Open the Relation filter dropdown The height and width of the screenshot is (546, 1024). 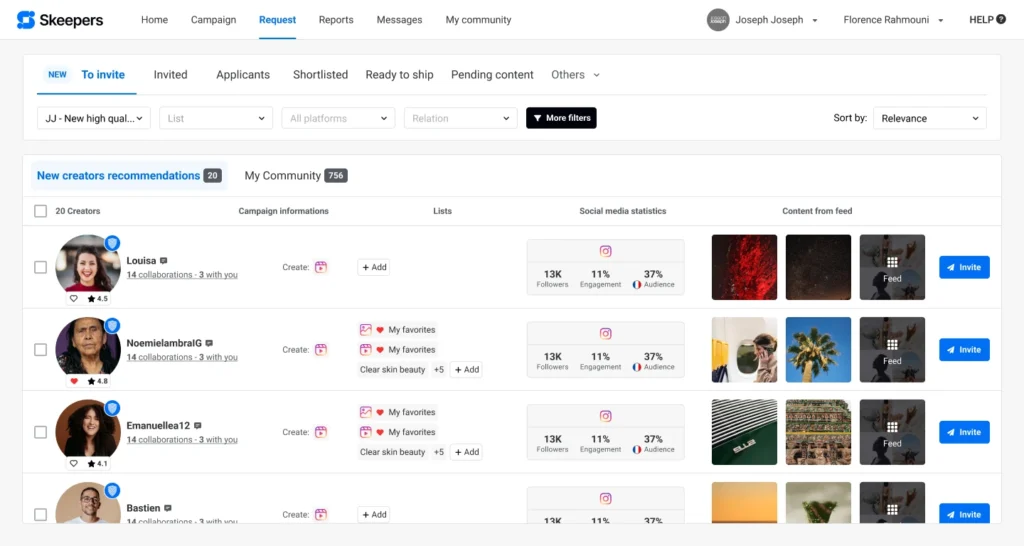click(460, 118)
